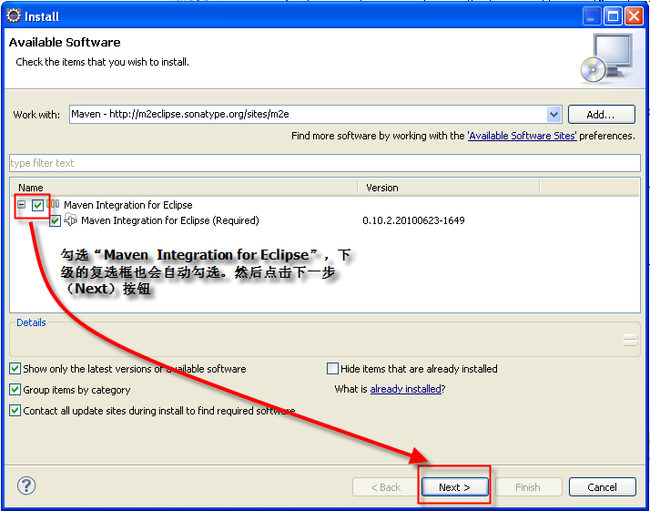Click the category icon beside Maven Integration for Eclipse
Image resolution: width=650 pixels, height=511 pixels.
click(53, 204)
